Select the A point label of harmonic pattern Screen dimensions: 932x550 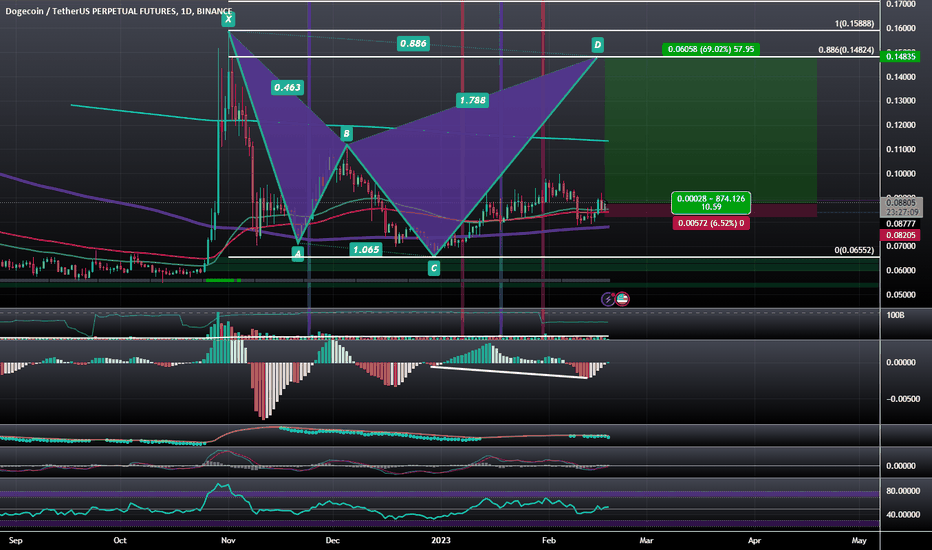tap(298, 254)
